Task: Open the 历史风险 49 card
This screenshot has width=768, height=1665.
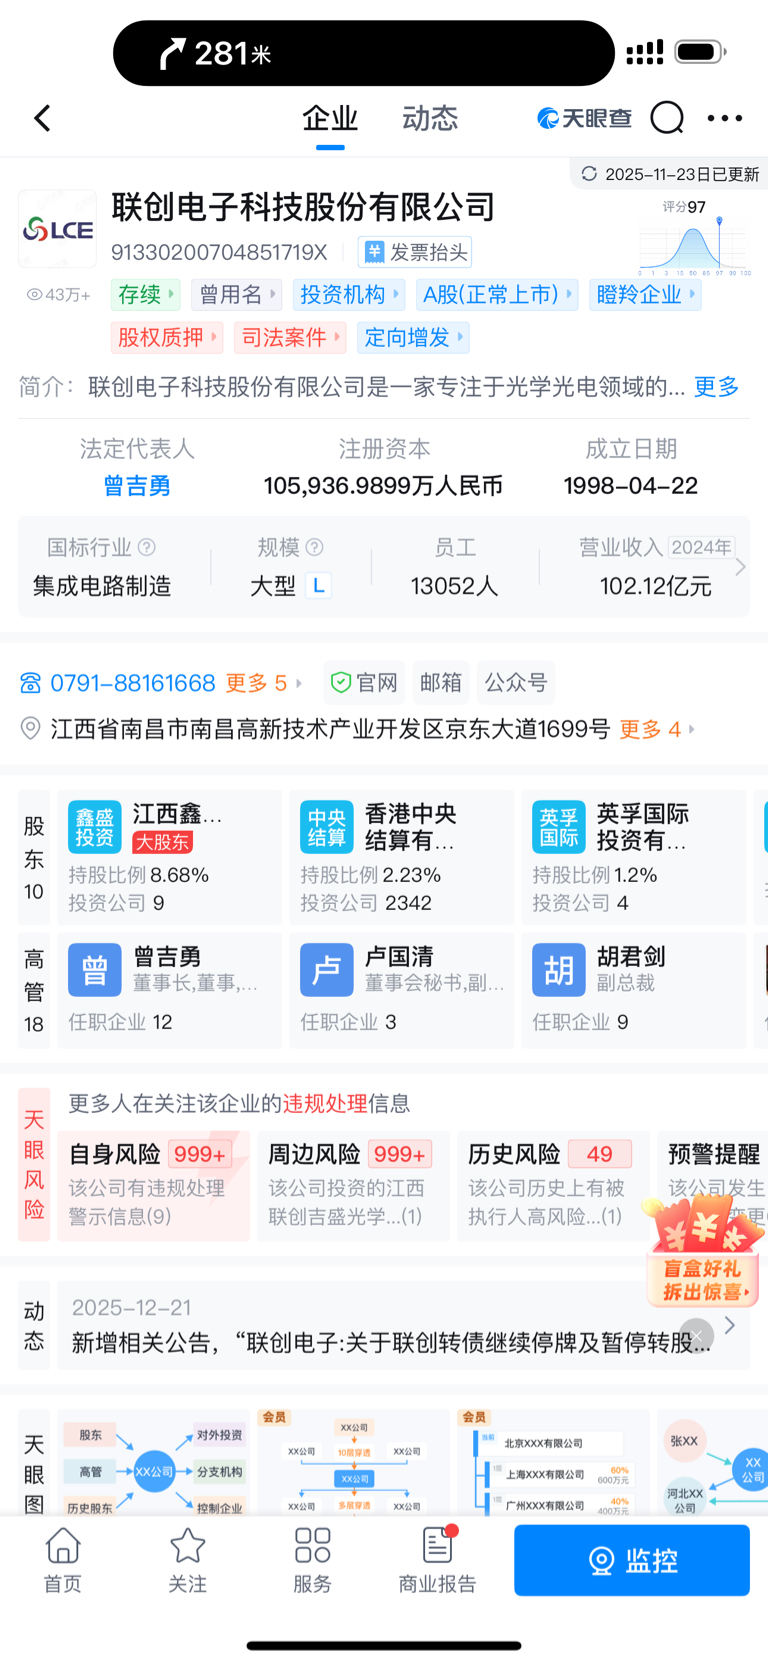Action: [x=554, y=1186]
